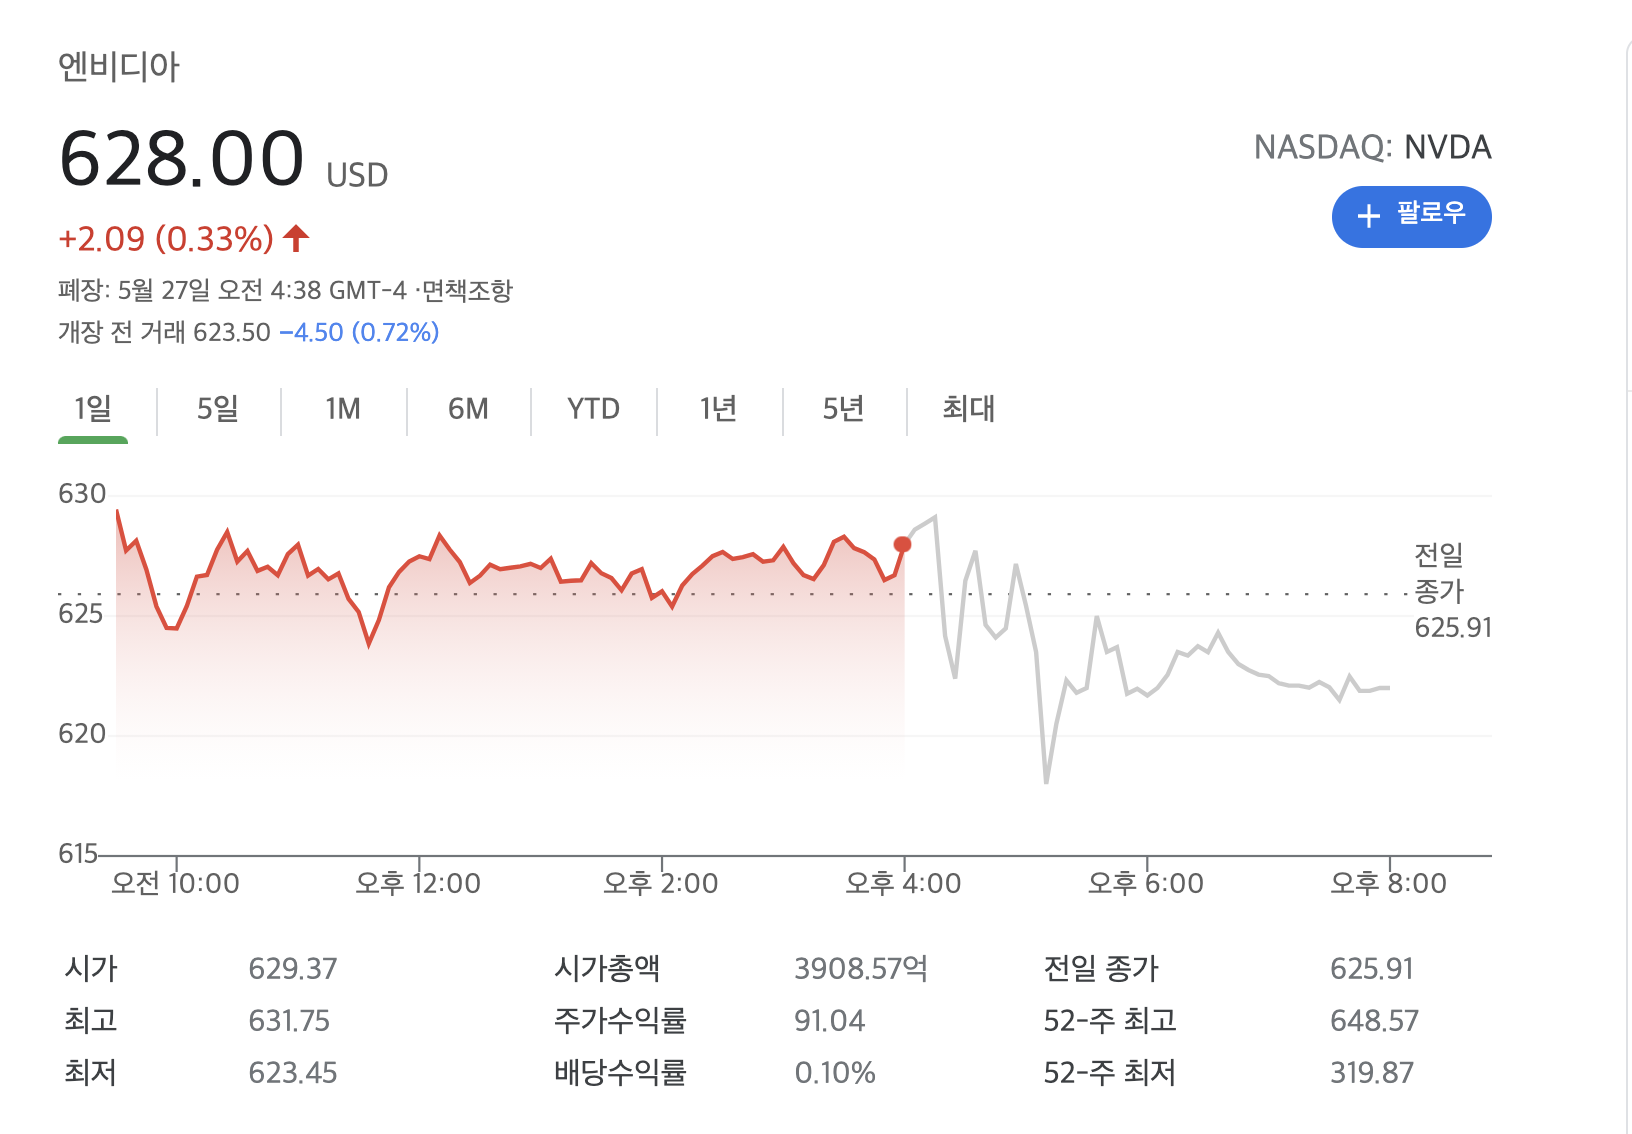This screenshot has height=1134, width=1632.
Task: Click the 620 y-axis label
Action: tap(82, 734)
